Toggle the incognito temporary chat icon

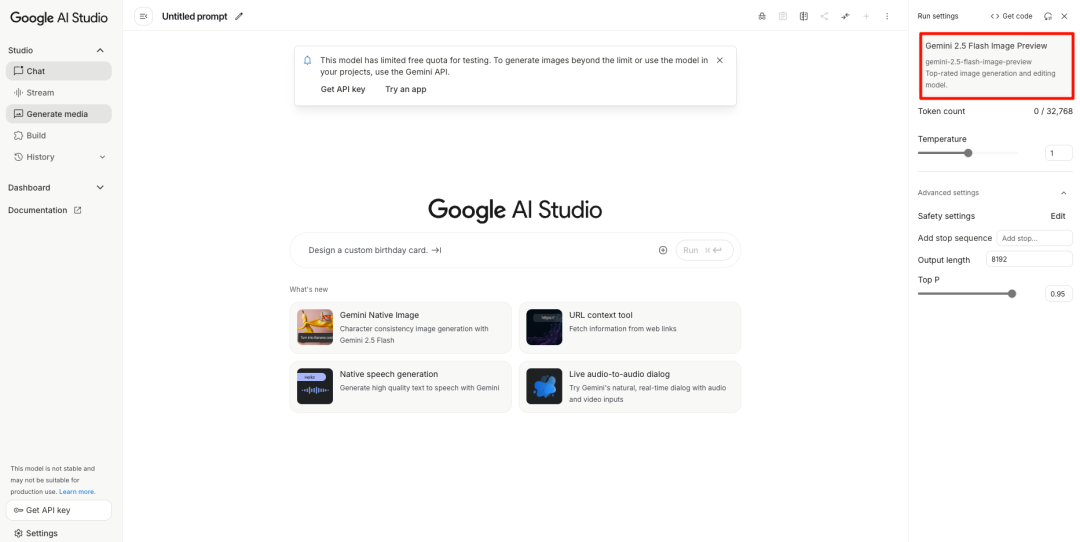pyautogui.click(x=762, y=17)
